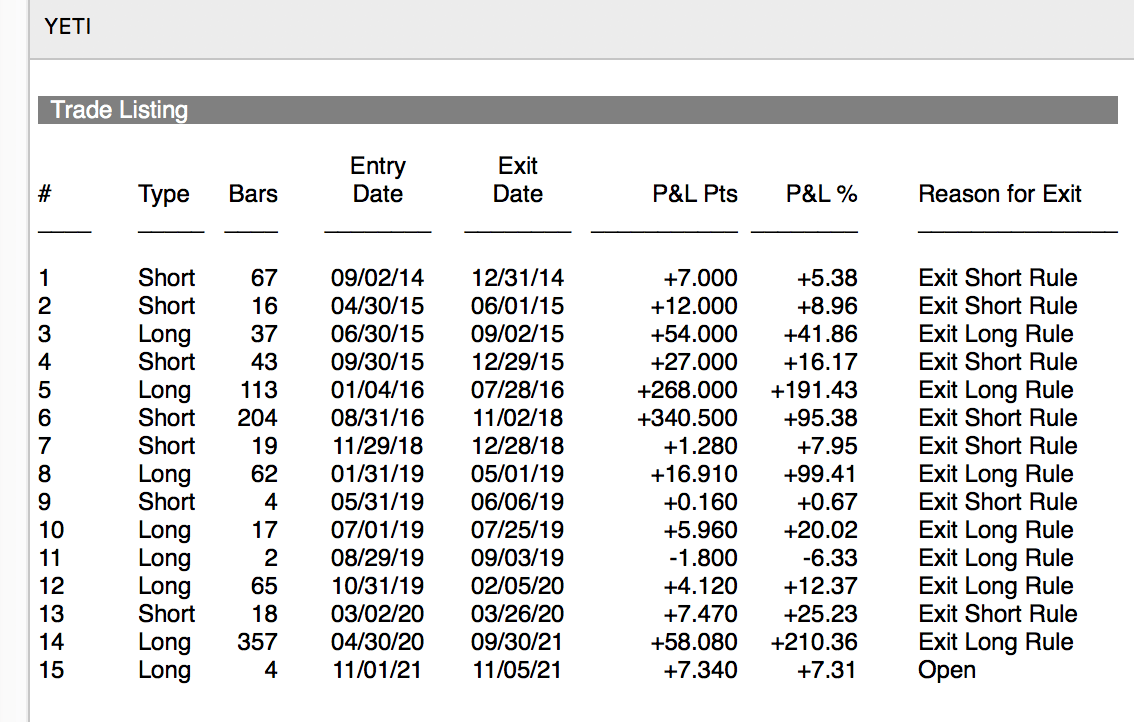Click the +210.36 percent value
Image resolution: width=1134 pixels, height=722 pixels.
click(x=814, y=642)
